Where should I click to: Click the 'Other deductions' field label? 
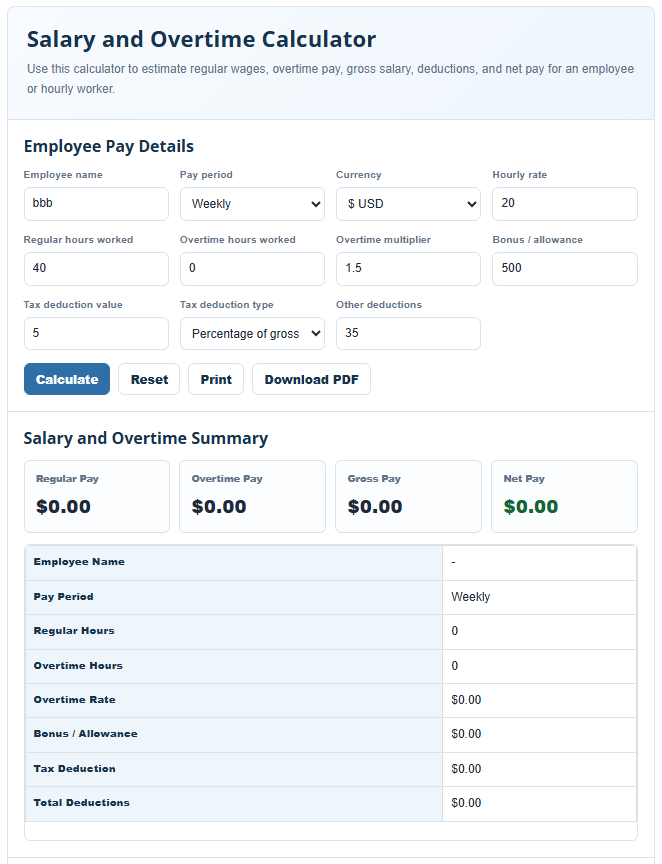379,305
